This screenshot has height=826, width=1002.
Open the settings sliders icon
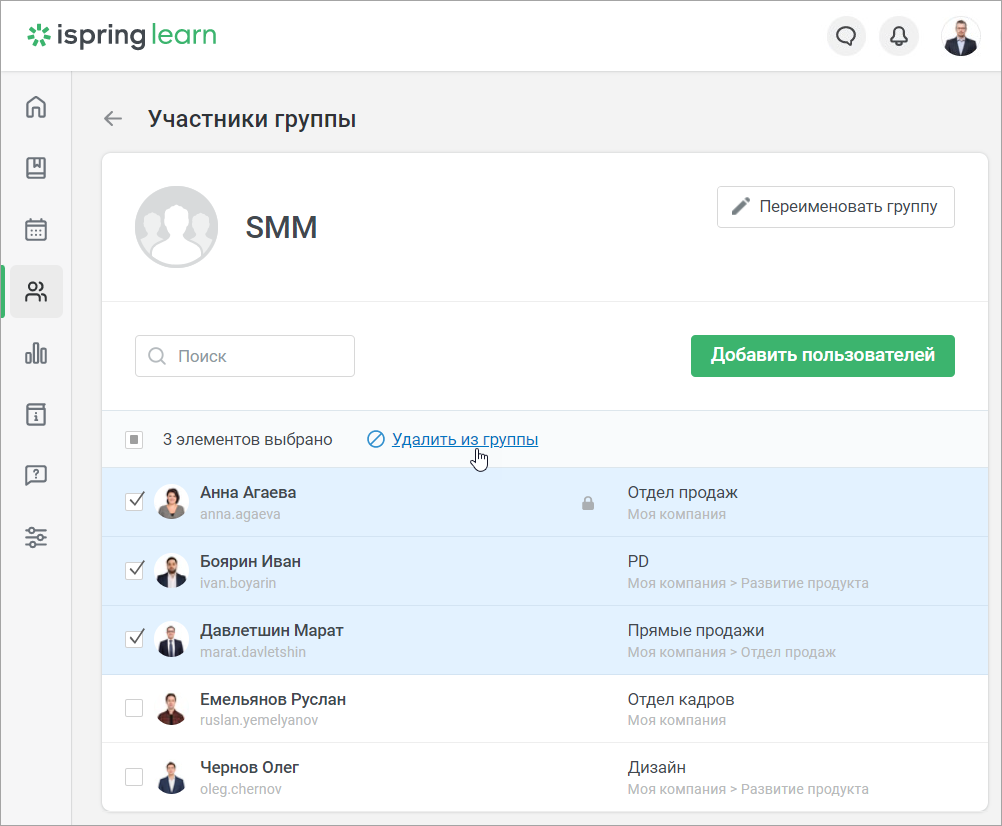coord(36,537)
